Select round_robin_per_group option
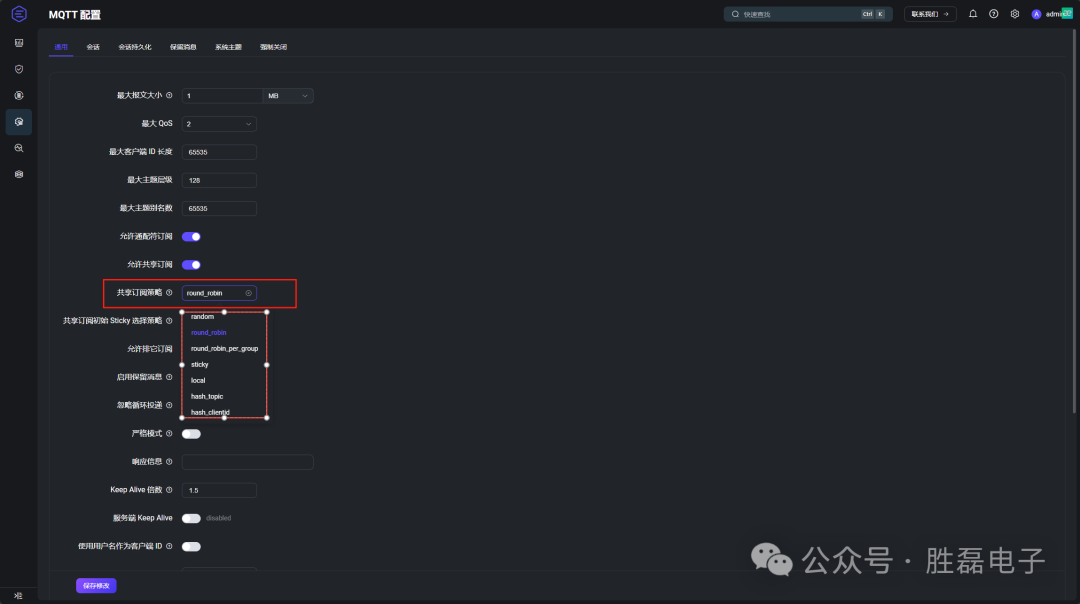 click(x=225, y=348)
